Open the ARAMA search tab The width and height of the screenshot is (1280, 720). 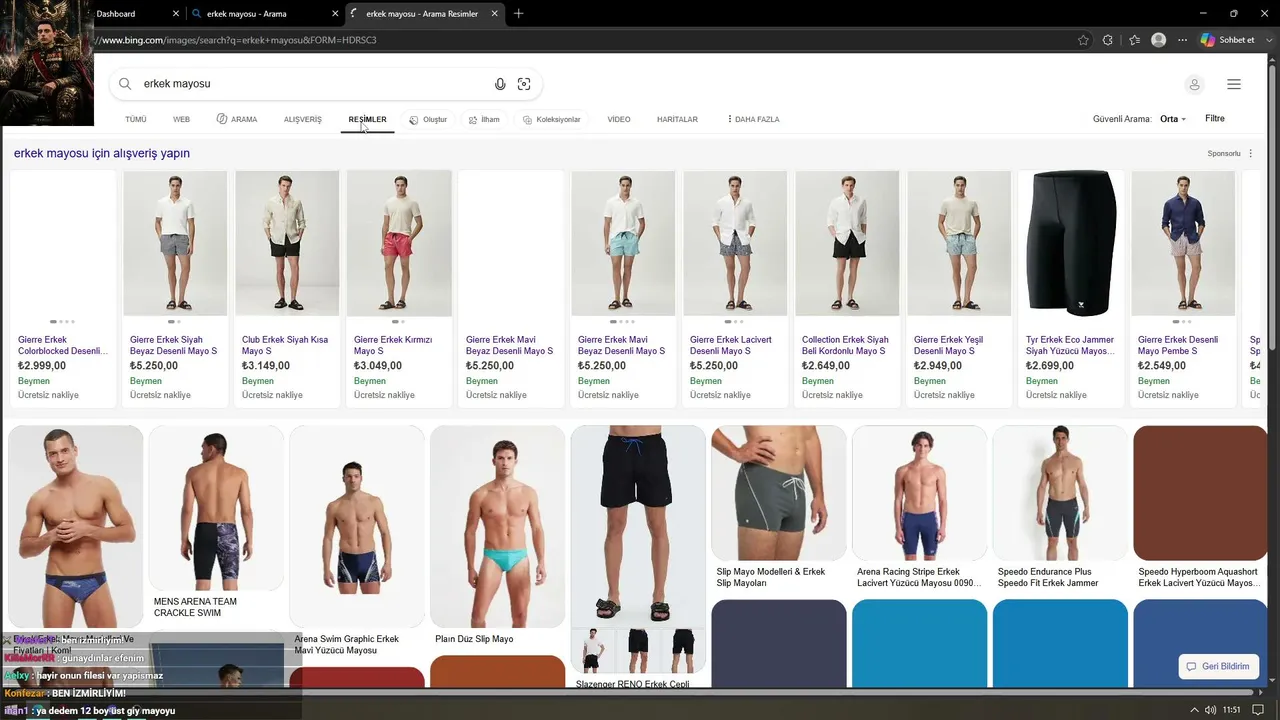tap(237, 119)
